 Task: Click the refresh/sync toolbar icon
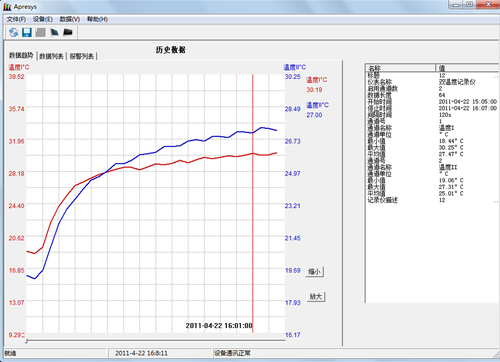pyautogui.click(x=14, y=32)
